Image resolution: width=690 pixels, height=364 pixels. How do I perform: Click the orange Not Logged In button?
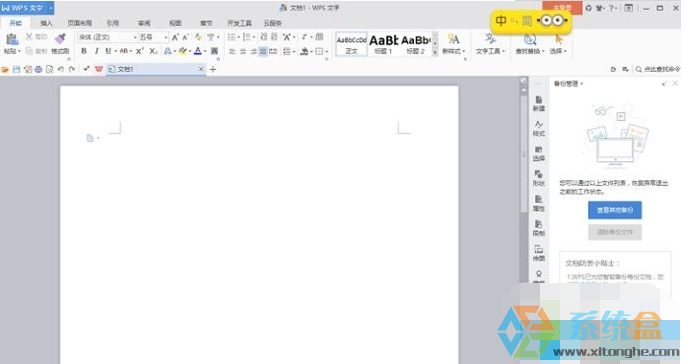(x=562, y=8)
